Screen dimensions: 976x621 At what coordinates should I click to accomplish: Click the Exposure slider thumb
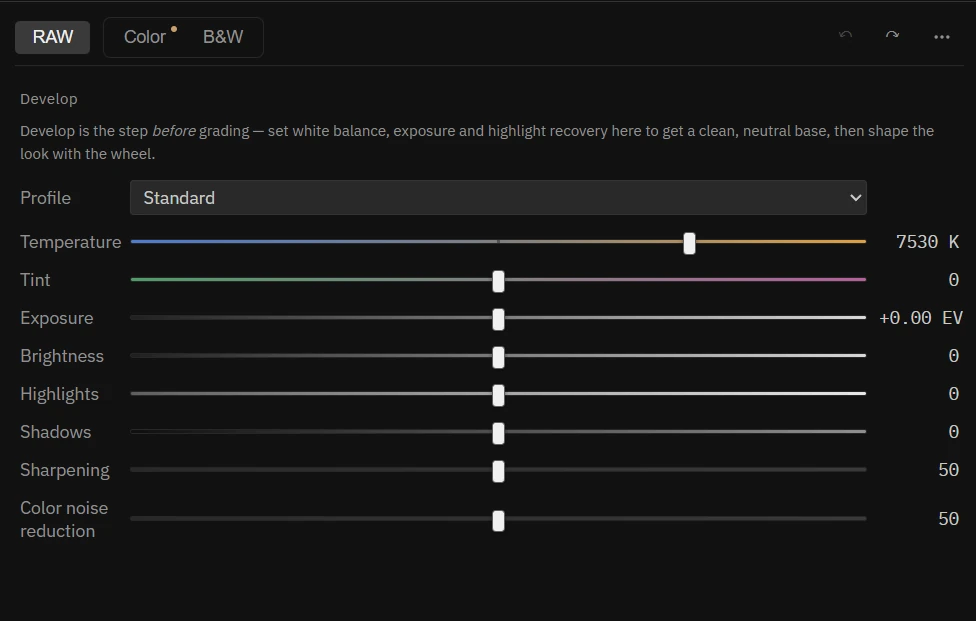point(498,319)
